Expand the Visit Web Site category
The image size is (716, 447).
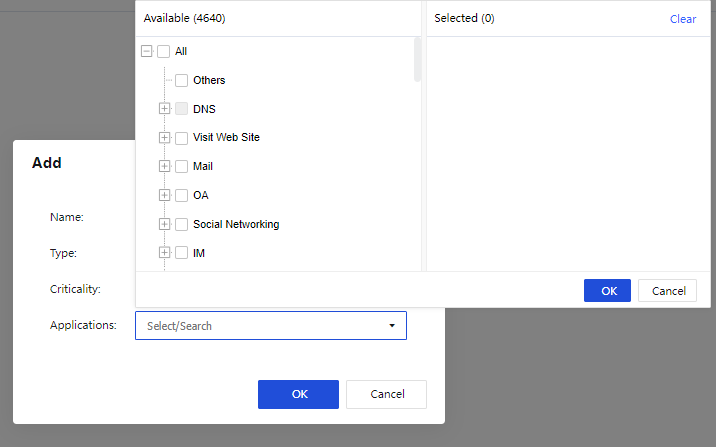(164, 137)
